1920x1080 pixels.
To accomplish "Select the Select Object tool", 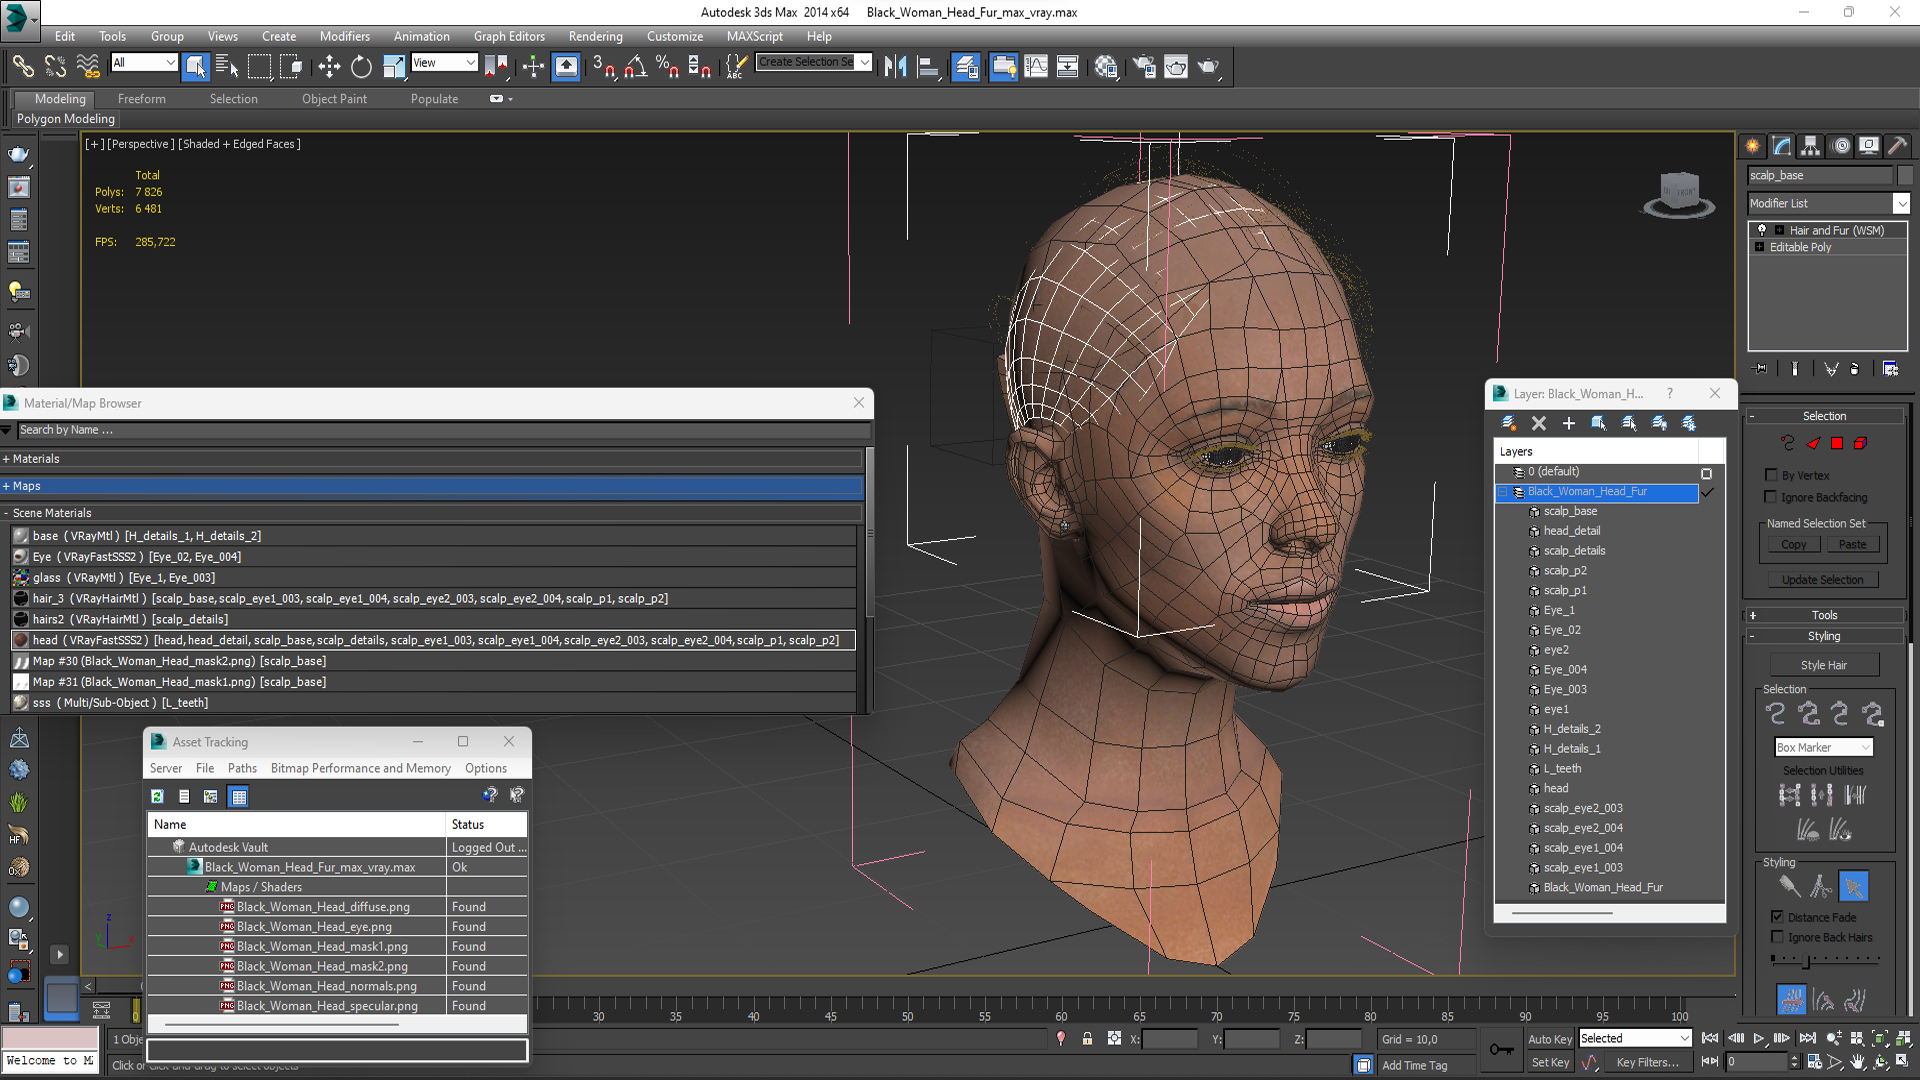I will (195, 66).
